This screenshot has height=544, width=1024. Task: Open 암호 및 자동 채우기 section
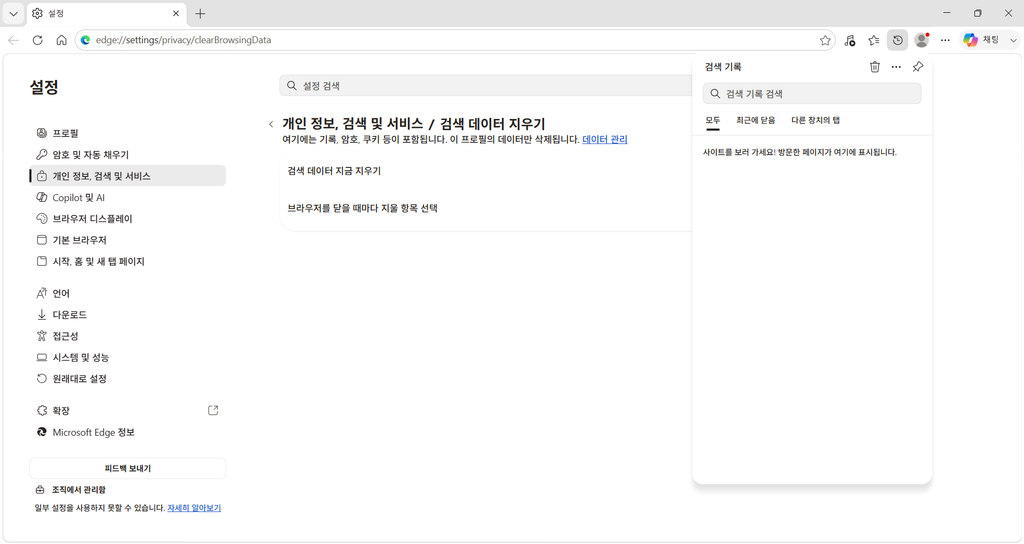point(128,155)
